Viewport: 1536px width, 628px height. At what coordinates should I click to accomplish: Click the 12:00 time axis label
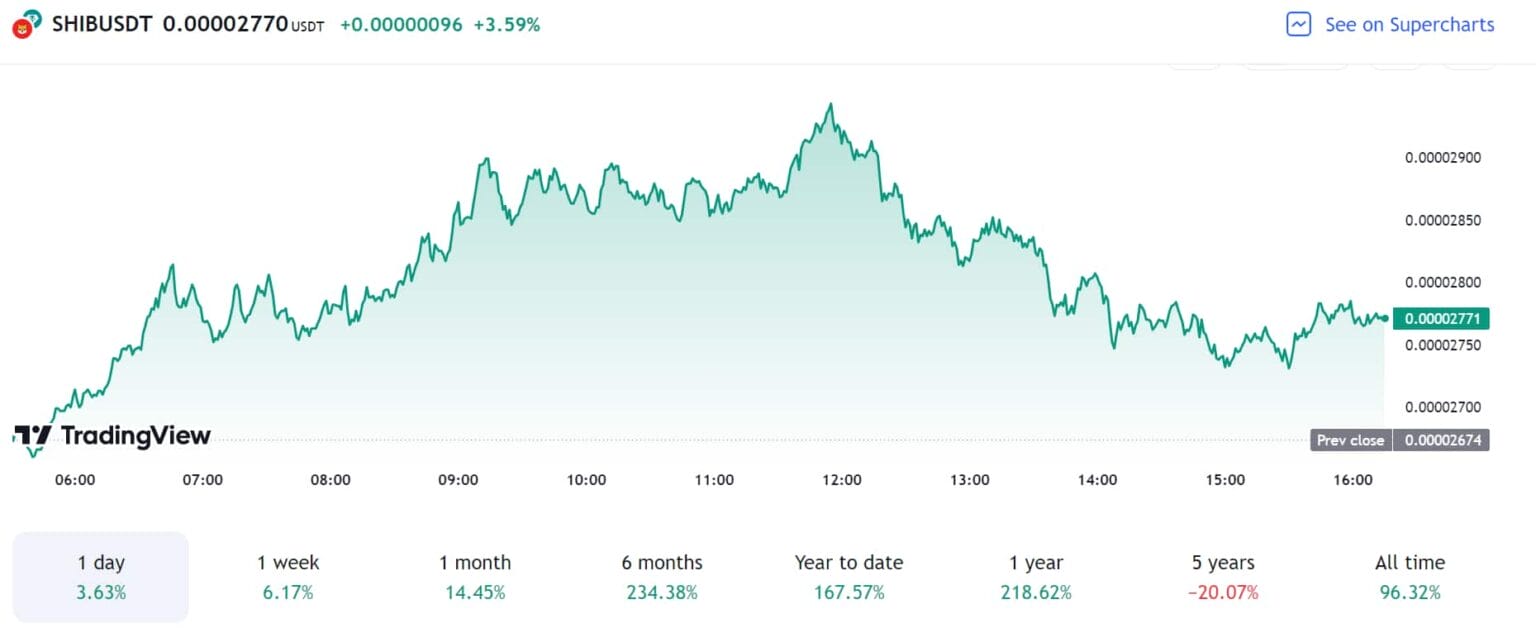[842, 480]
